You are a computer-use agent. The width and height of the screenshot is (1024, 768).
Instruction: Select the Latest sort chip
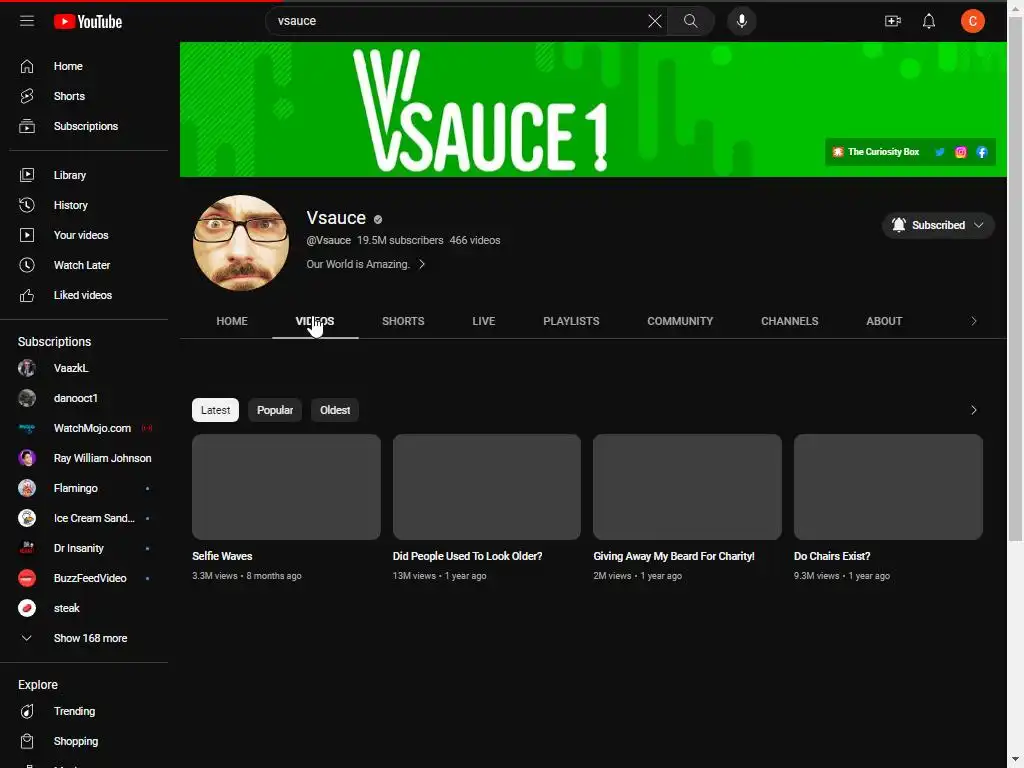coord(216,410)
